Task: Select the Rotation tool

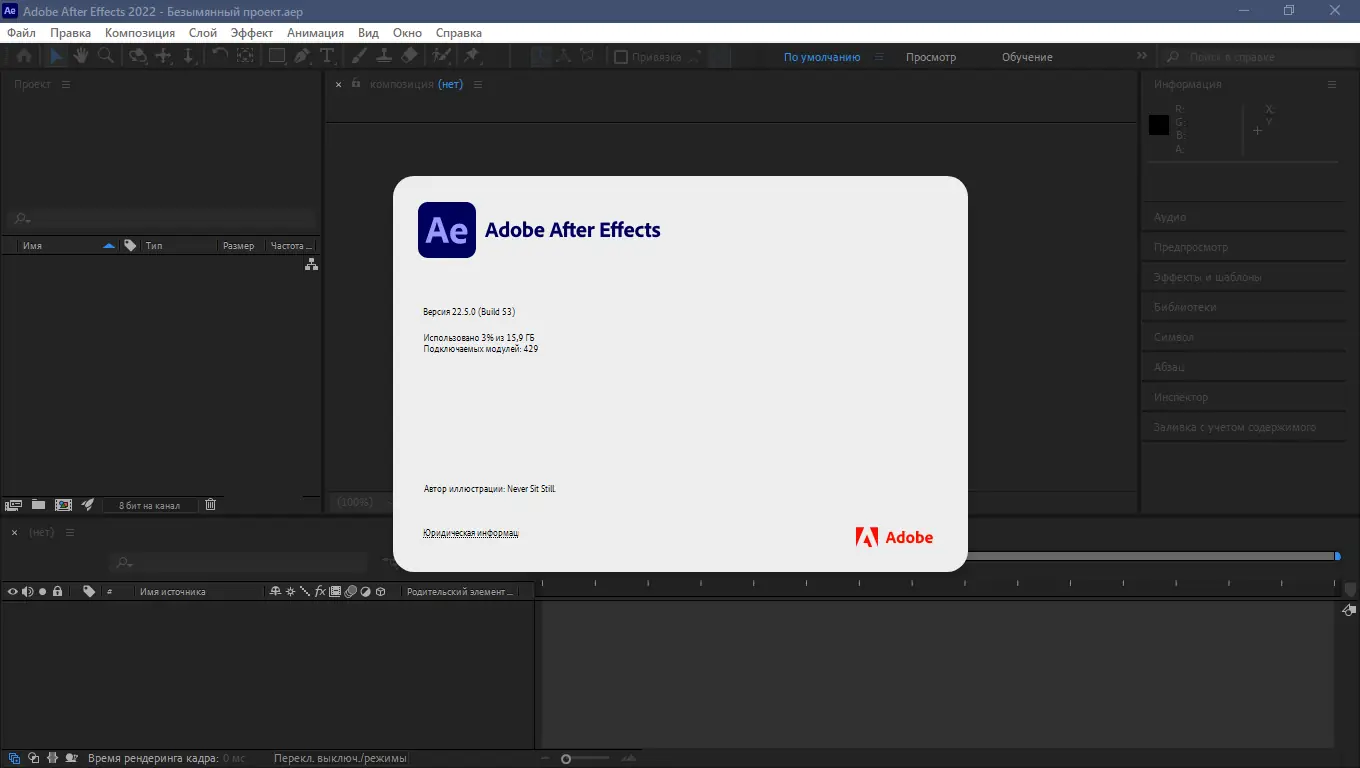Action: click(x=220, y=56)
